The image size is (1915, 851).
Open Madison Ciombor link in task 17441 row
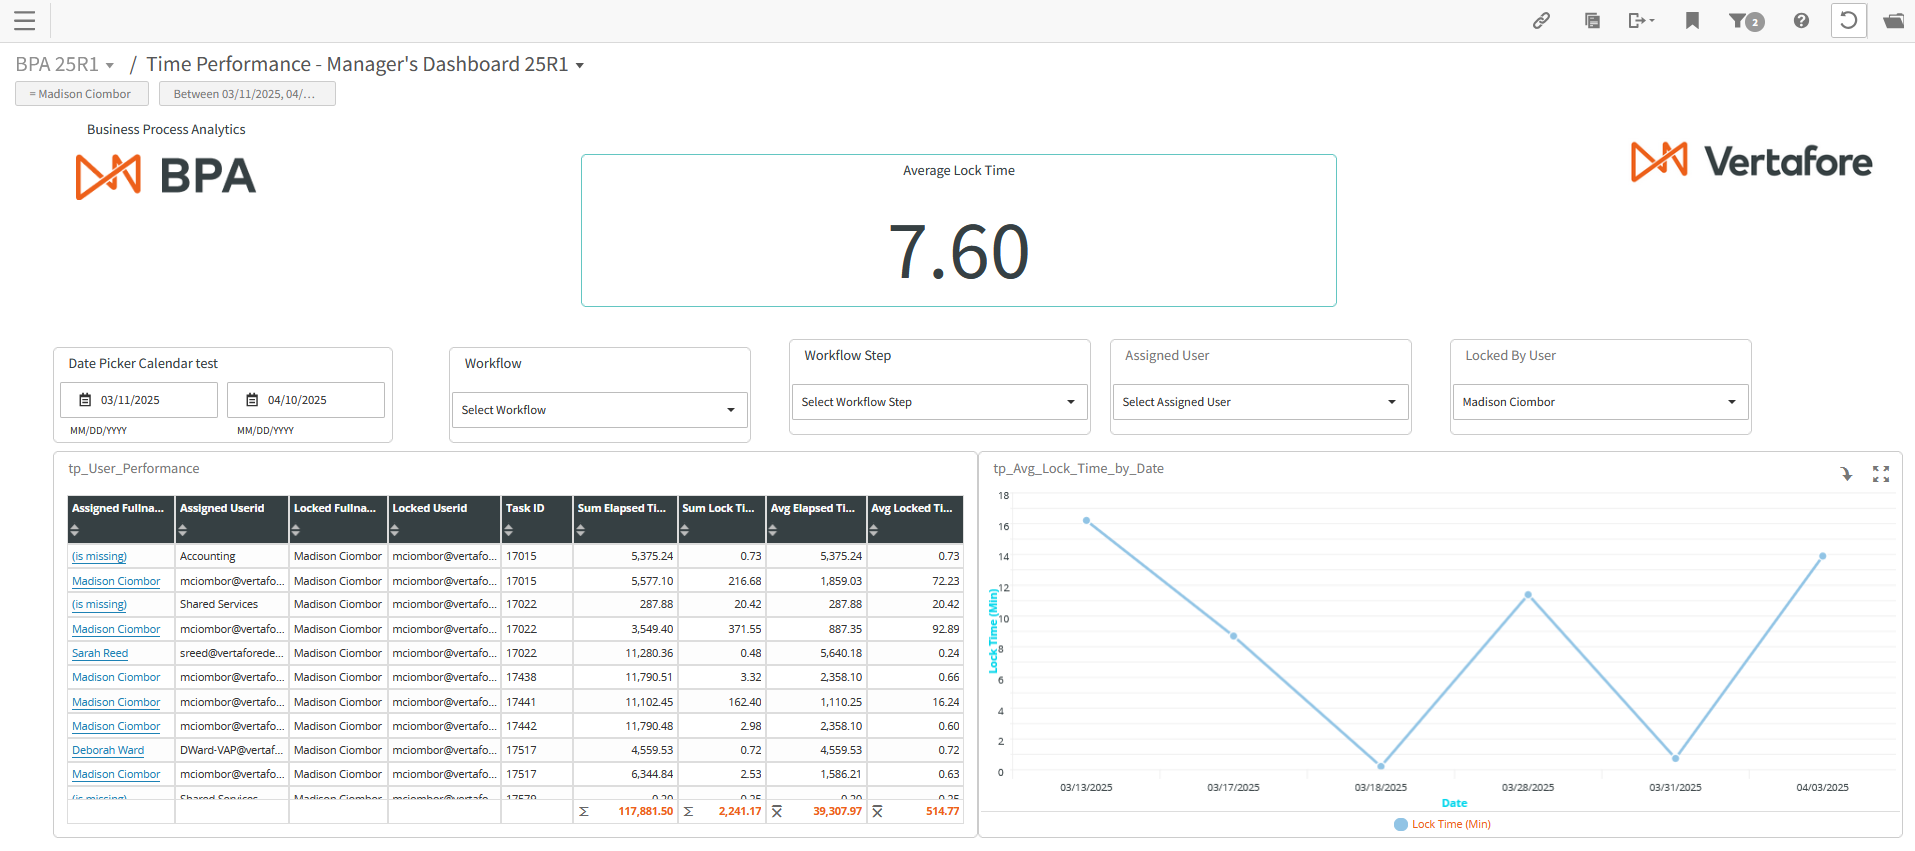116,703
